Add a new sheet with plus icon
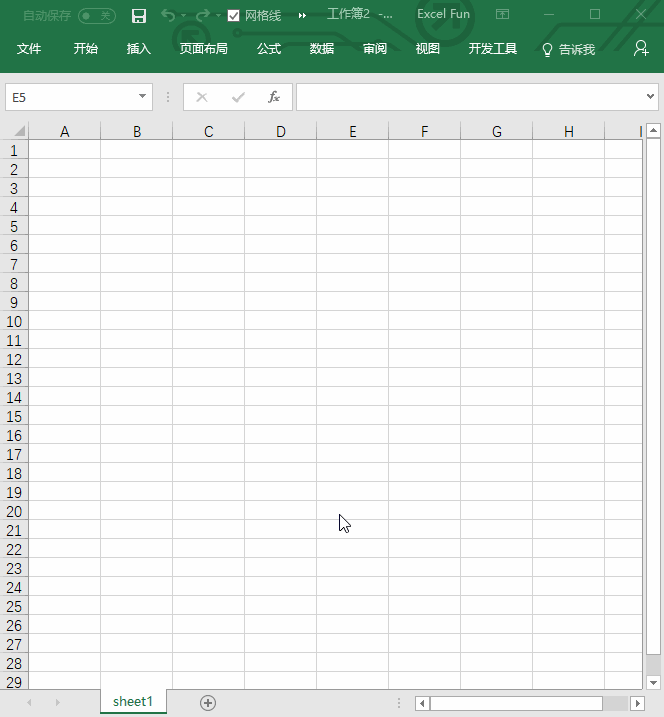Screen dimensions: 664x717 (x=208, y=703)
